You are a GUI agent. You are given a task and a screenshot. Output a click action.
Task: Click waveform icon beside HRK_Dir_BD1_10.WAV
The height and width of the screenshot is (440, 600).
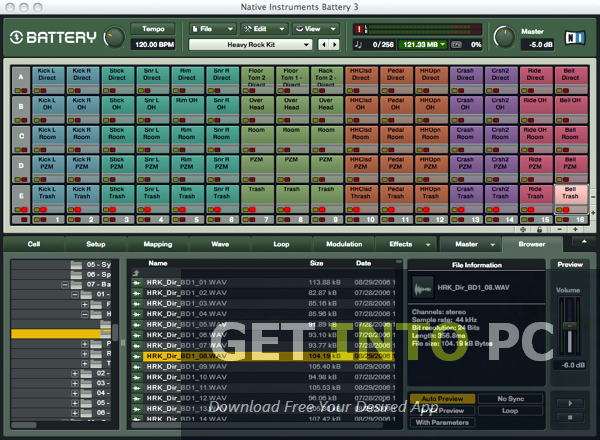click(136, 377)
